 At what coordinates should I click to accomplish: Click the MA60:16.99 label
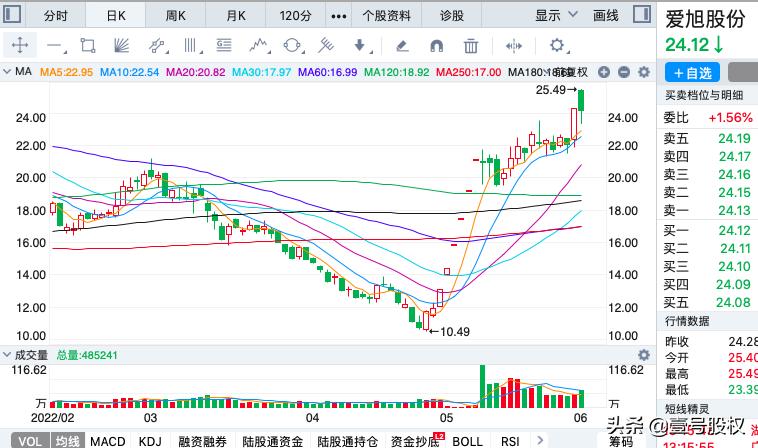point(327,72)
